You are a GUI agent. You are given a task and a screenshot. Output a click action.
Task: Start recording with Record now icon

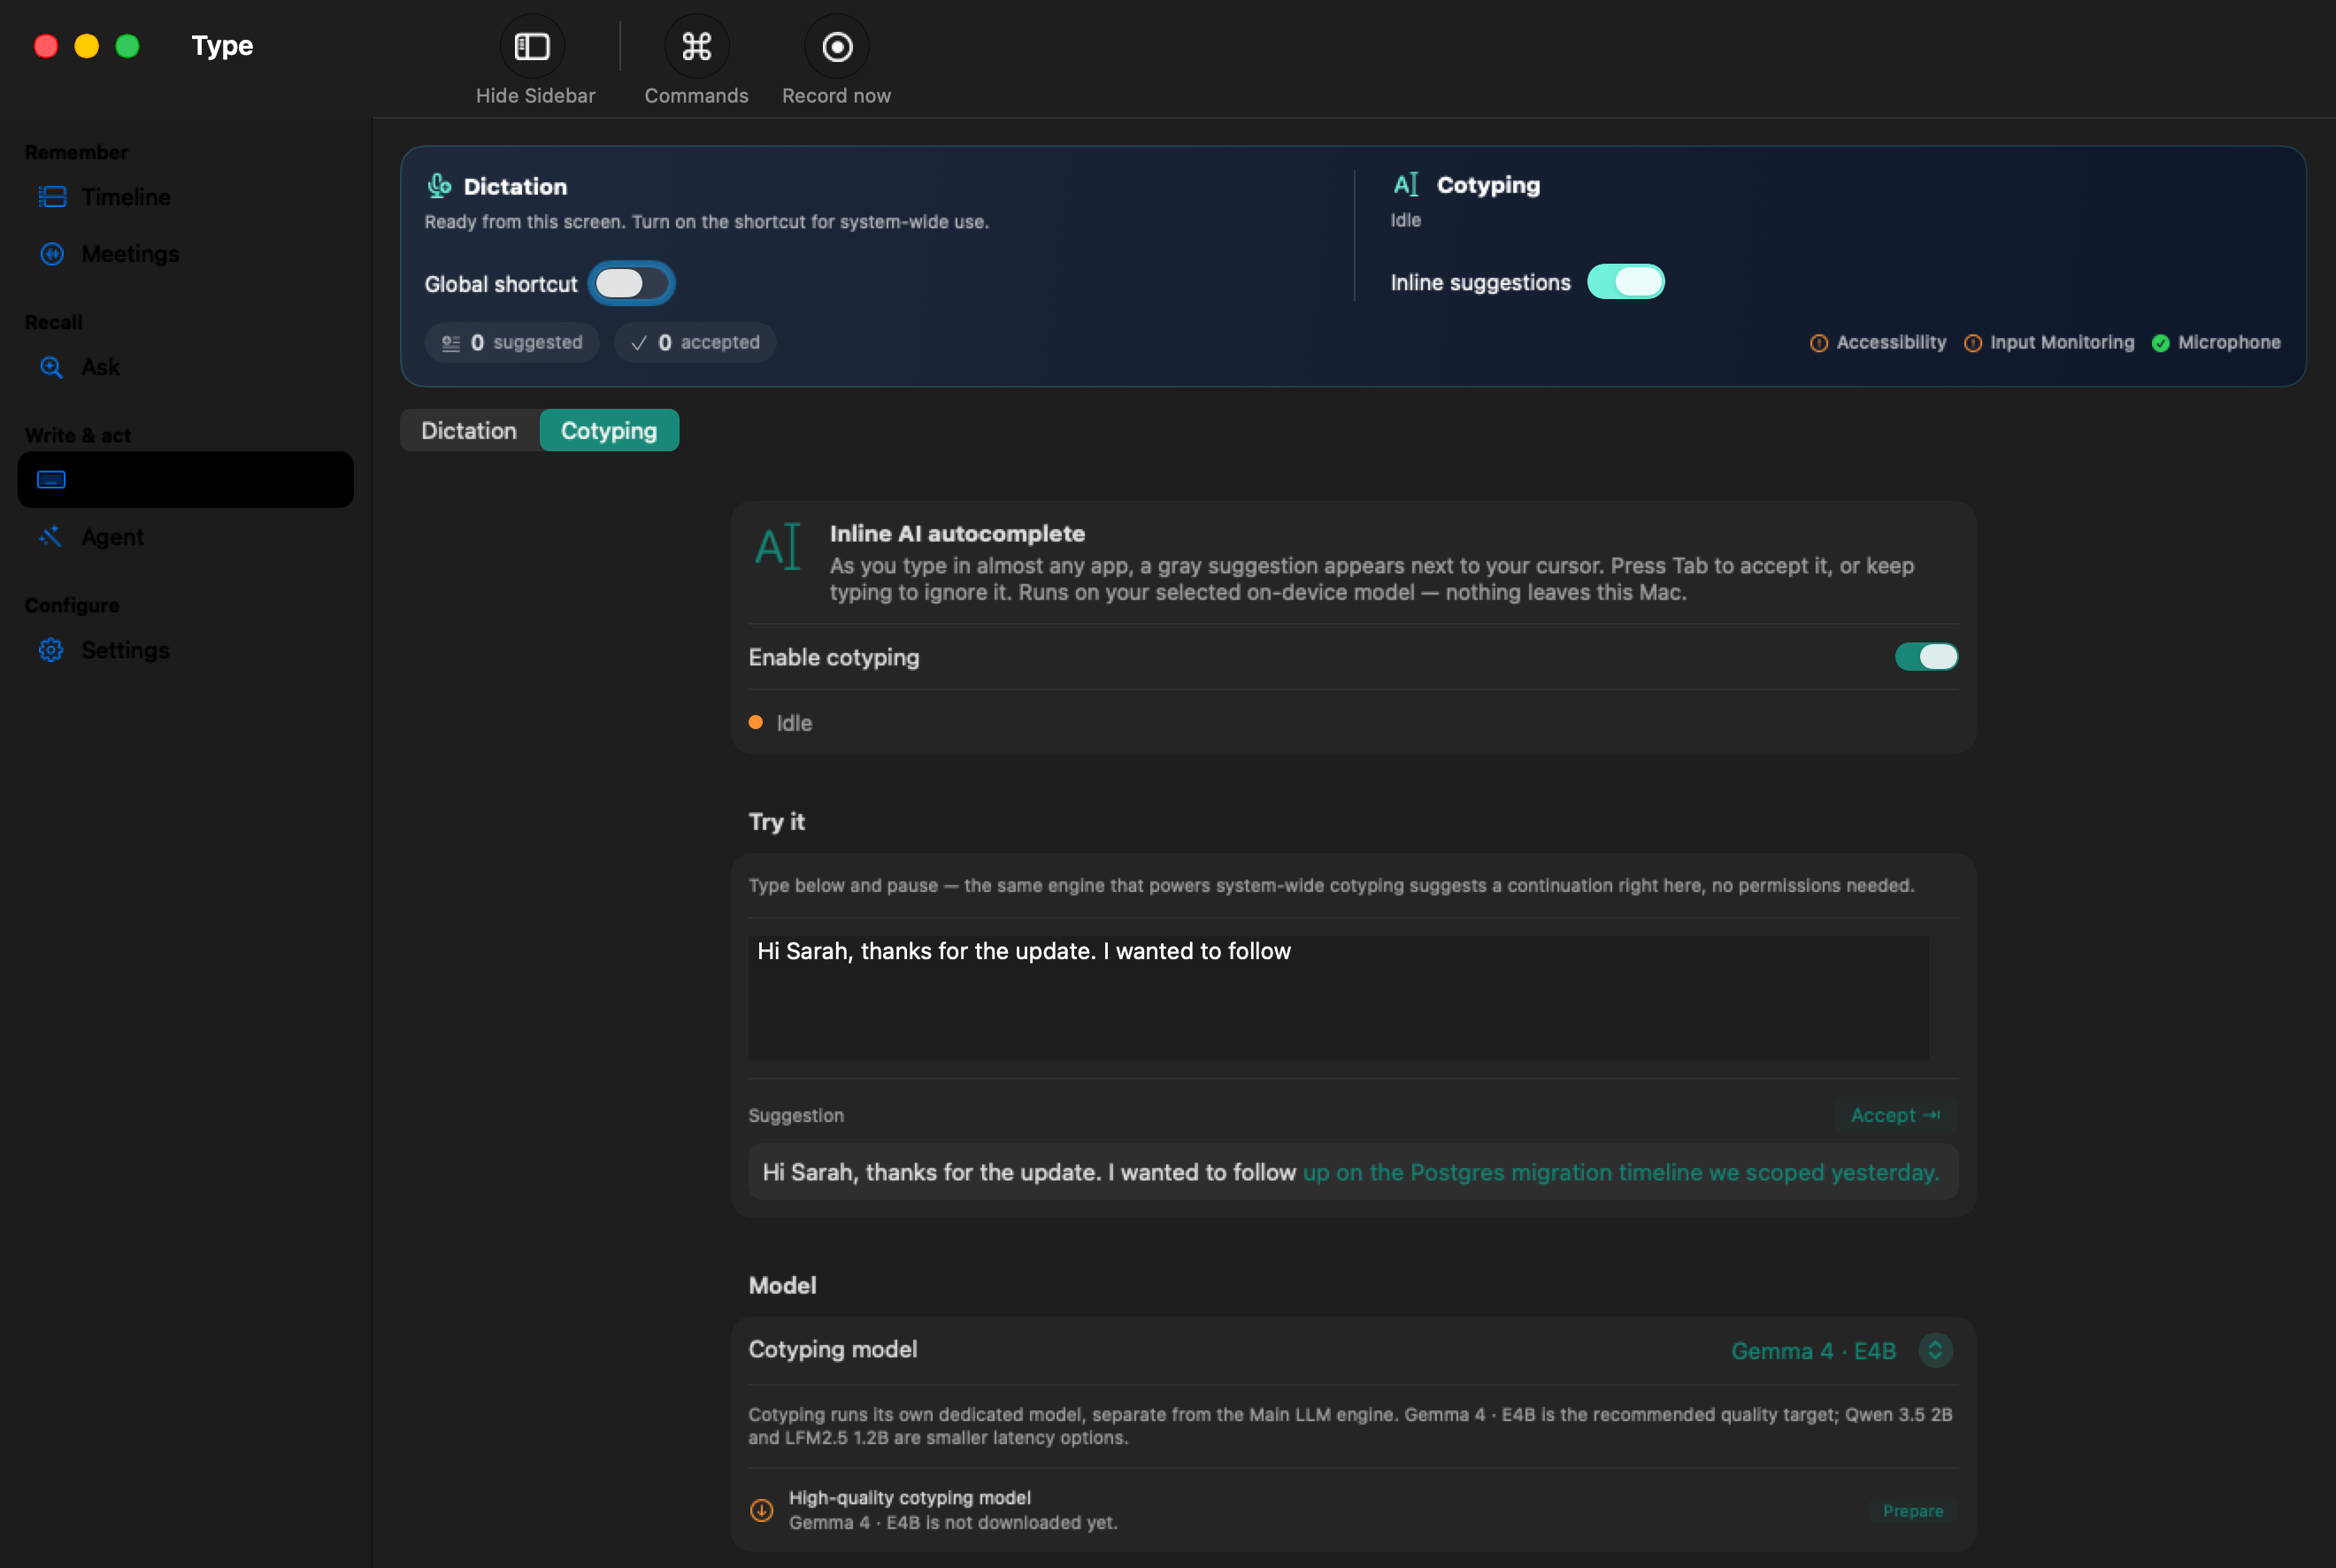pyautogui.click(x=837, y=46)
